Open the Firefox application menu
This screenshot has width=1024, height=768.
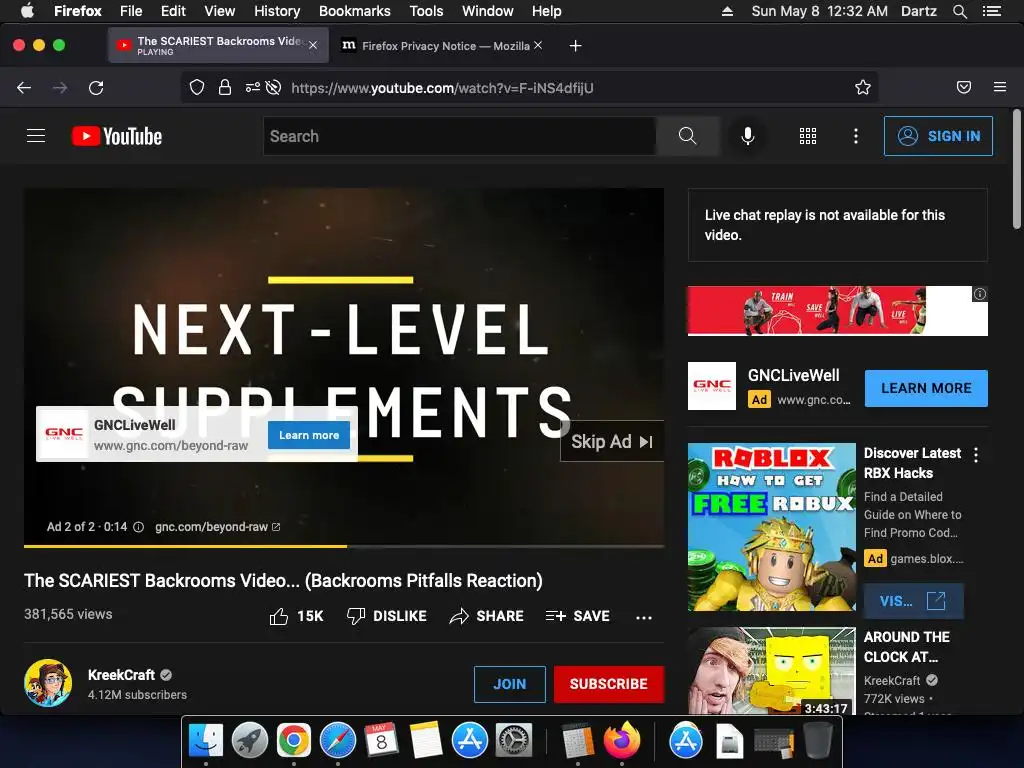coord(1000,87)
